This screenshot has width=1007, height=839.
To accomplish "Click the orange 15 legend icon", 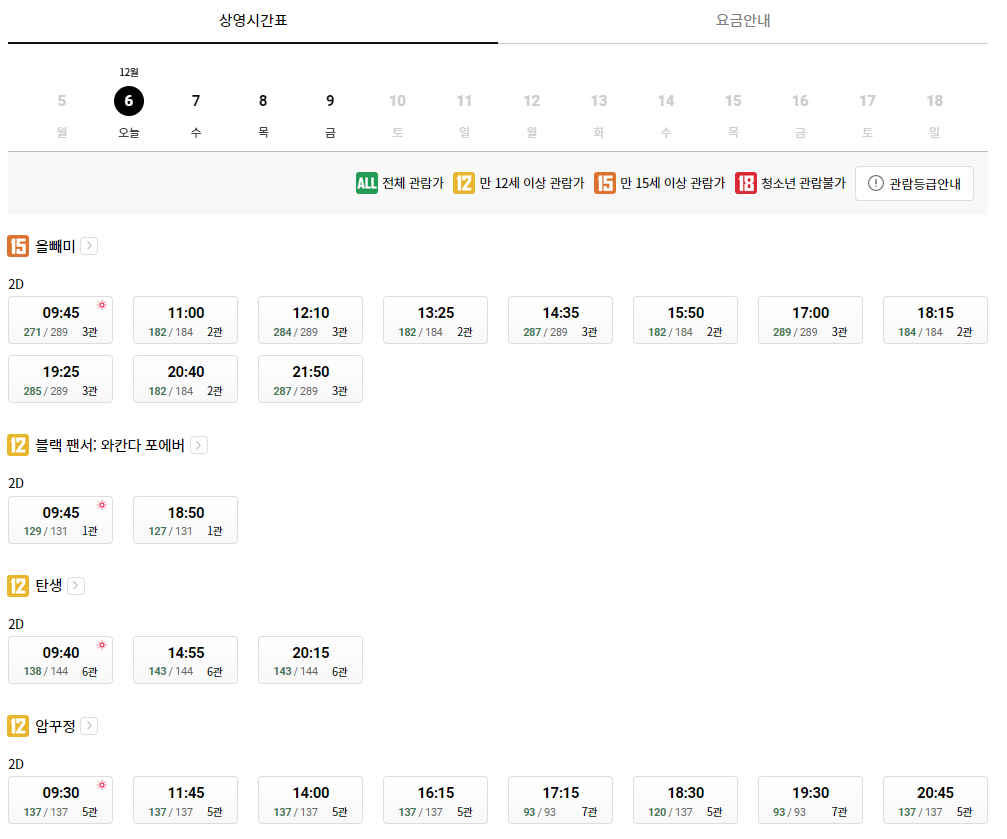I will click(604, 183).
